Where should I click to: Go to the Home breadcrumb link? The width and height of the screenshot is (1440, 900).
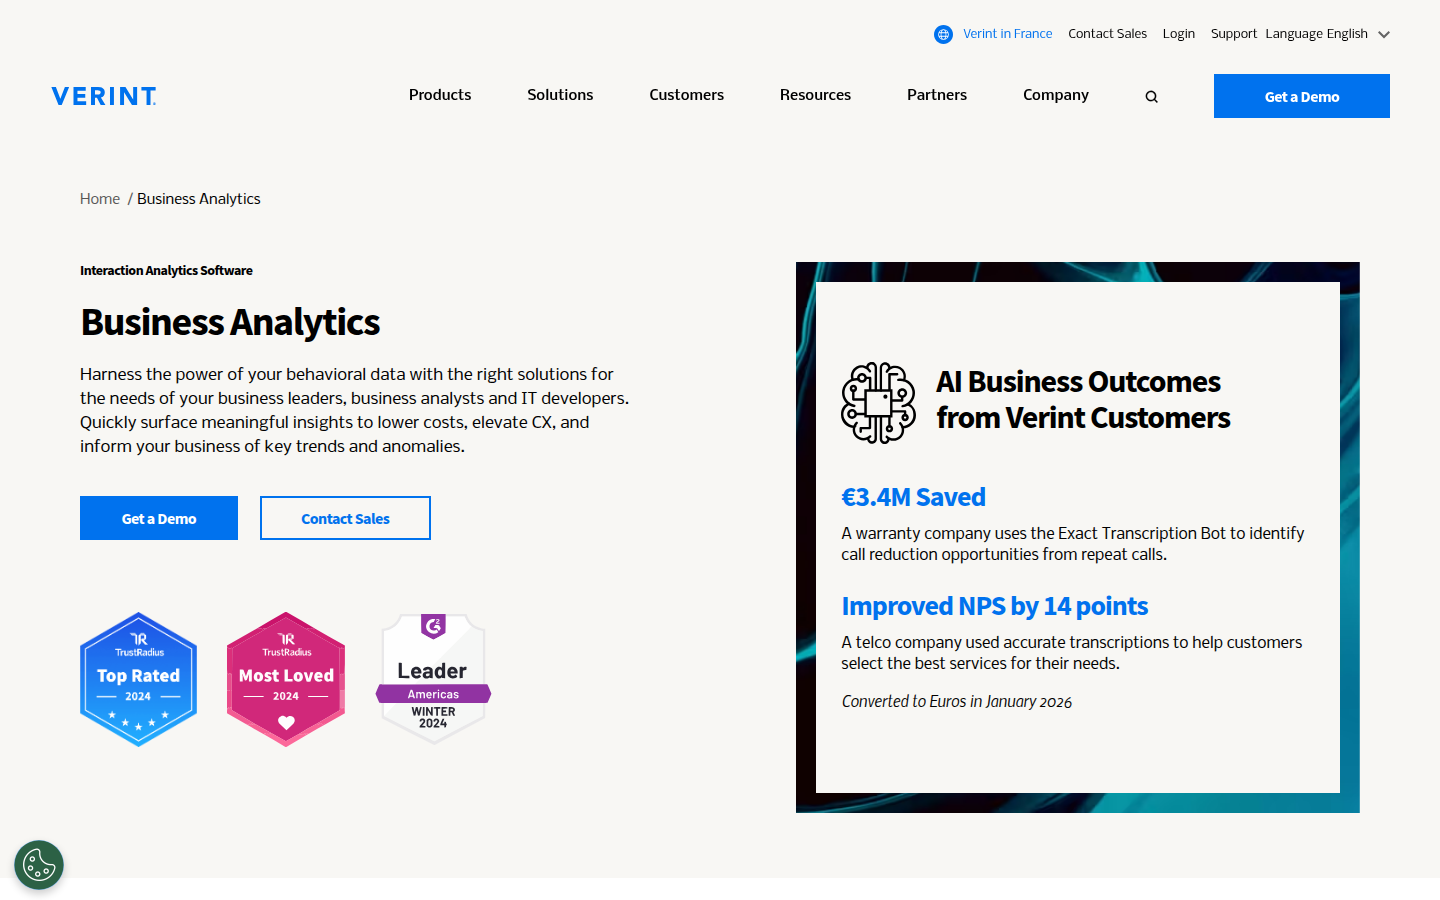100,199
